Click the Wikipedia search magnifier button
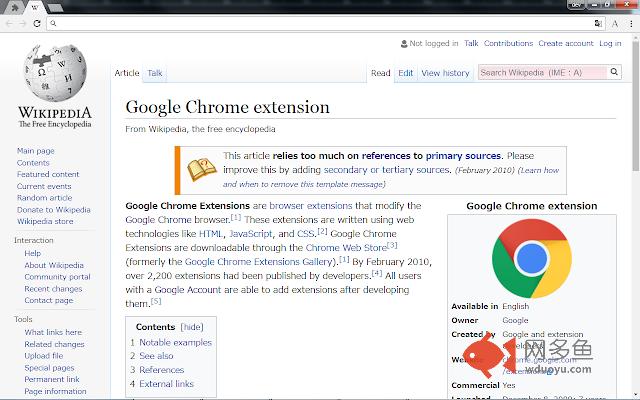The width and height of the screenshot is (640, 400). tap(614, 72)
